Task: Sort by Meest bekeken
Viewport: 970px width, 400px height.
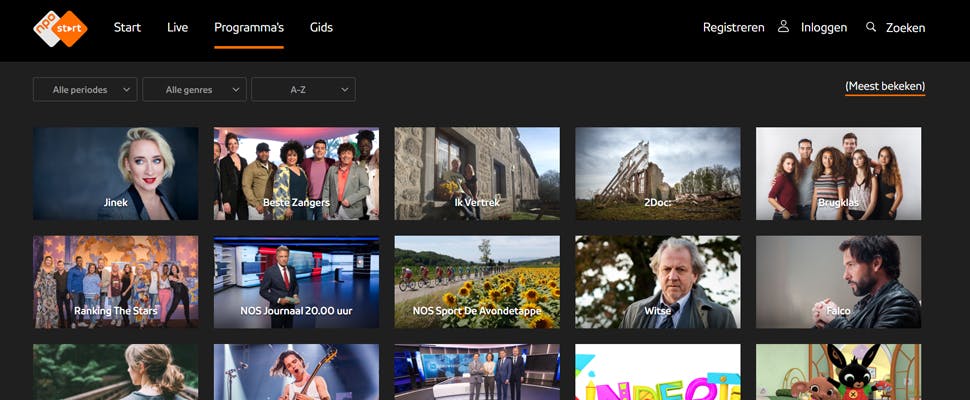Action: click(x=885, y=87)
